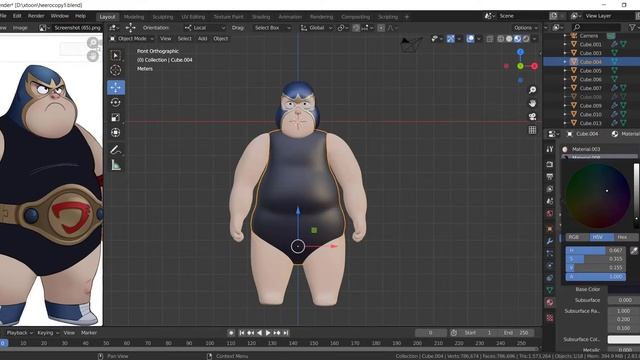Open the Tool properties tab
The image size is (640, 360).
(550, 149)
